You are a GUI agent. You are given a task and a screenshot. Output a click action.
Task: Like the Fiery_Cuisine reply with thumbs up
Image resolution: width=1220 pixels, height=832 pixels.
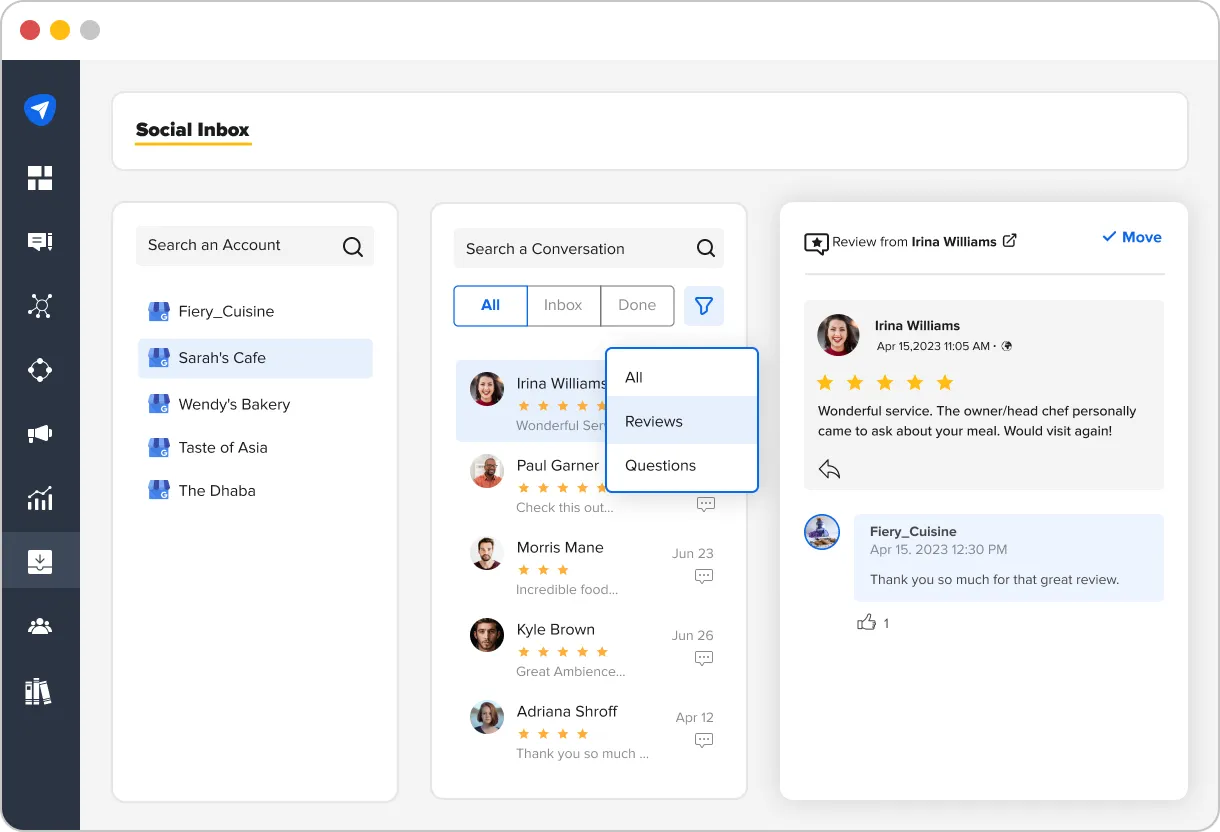click(x=866, y=622)
